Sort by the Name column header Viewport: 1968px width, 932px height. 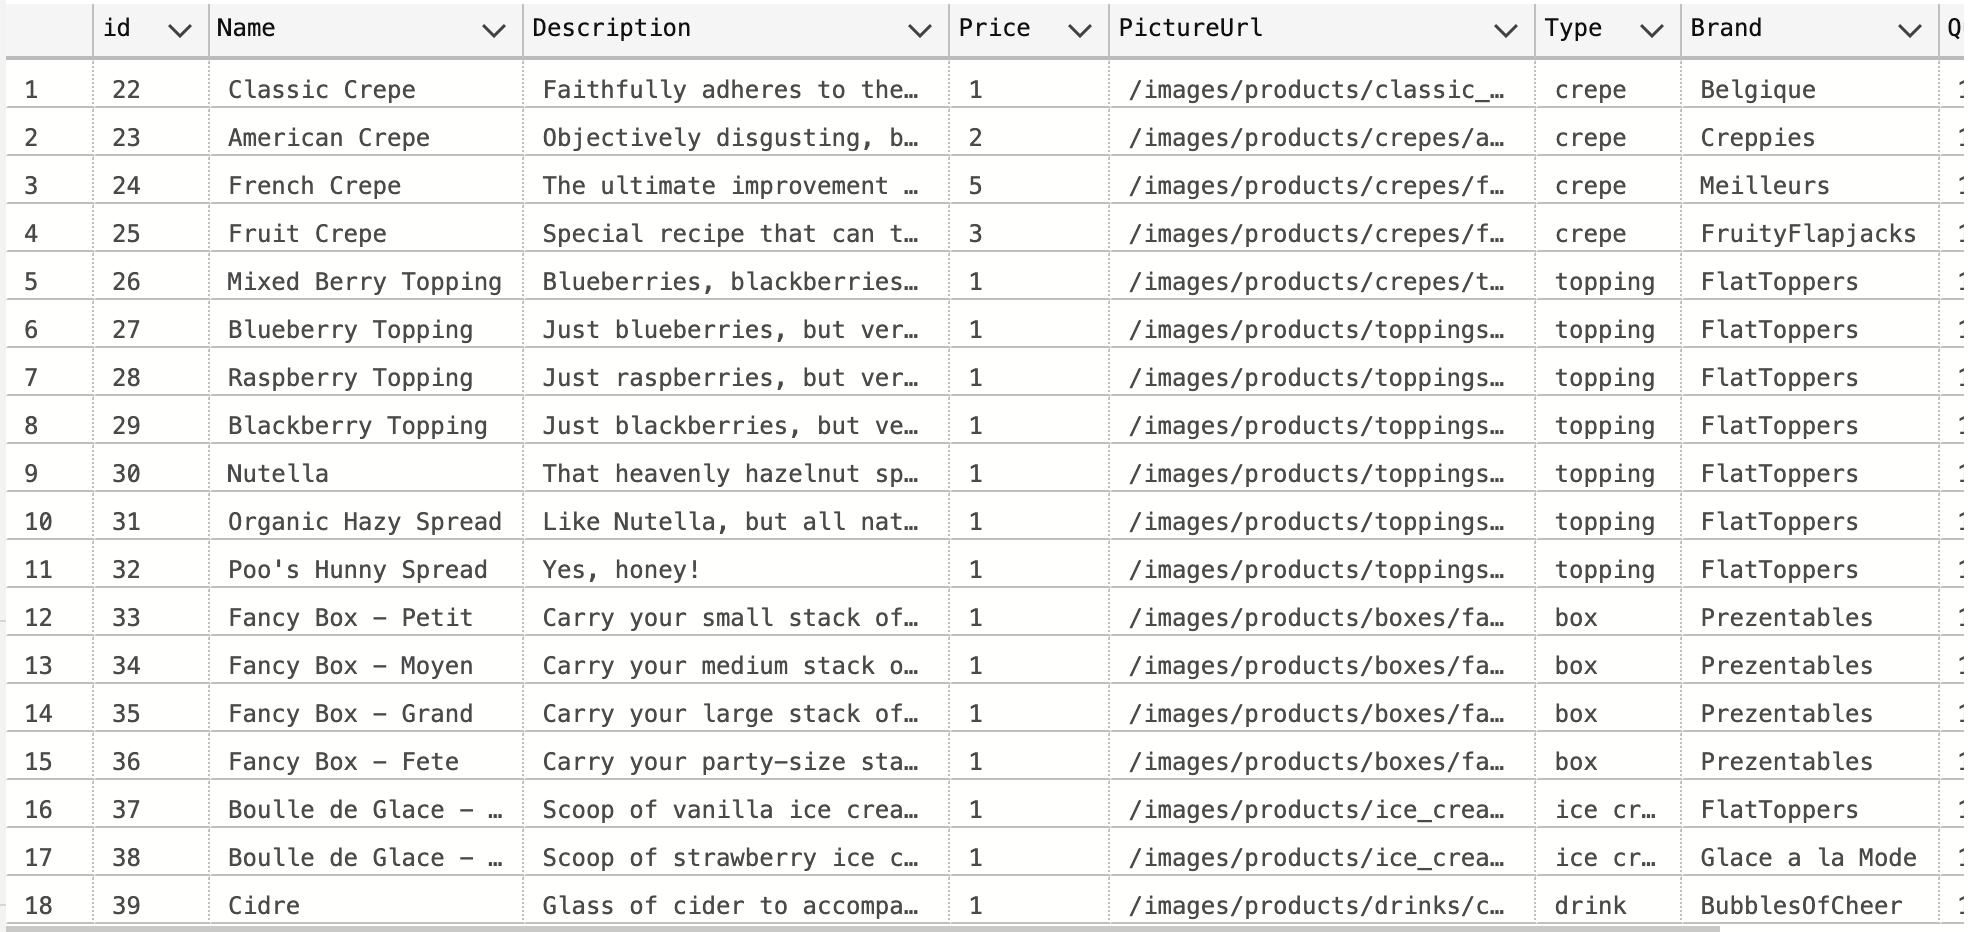(x=246, y=28)
